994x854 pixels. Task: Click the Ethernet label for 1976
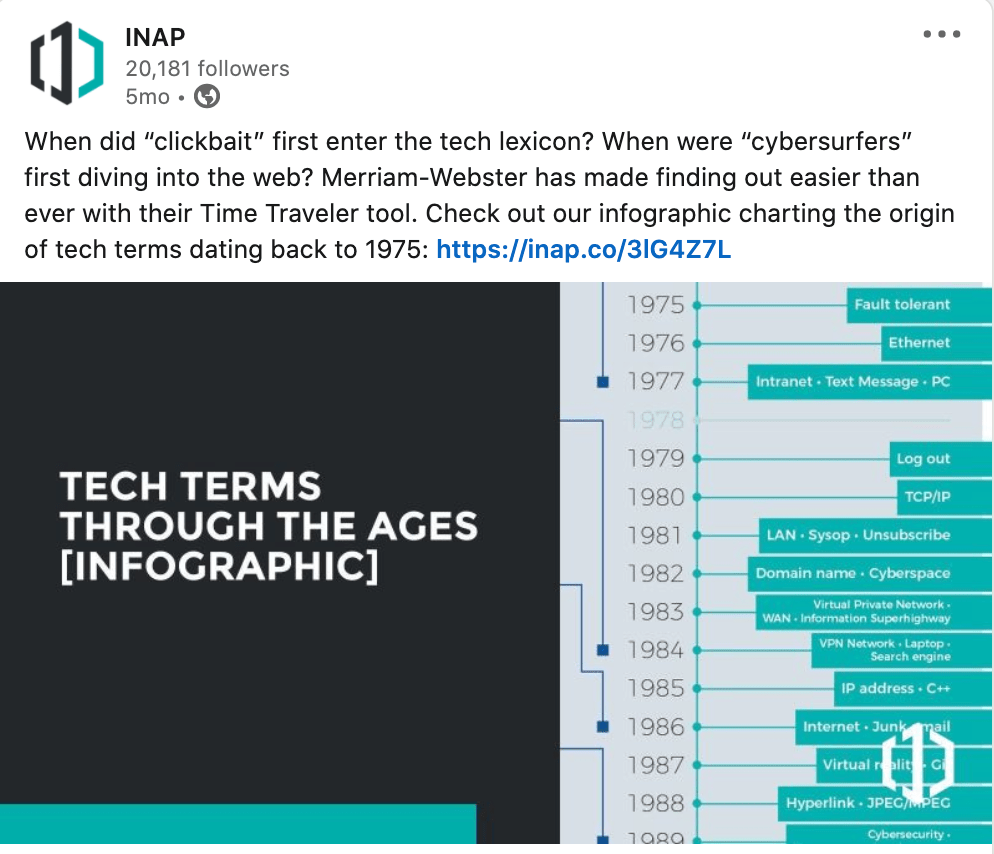point(919,343)
